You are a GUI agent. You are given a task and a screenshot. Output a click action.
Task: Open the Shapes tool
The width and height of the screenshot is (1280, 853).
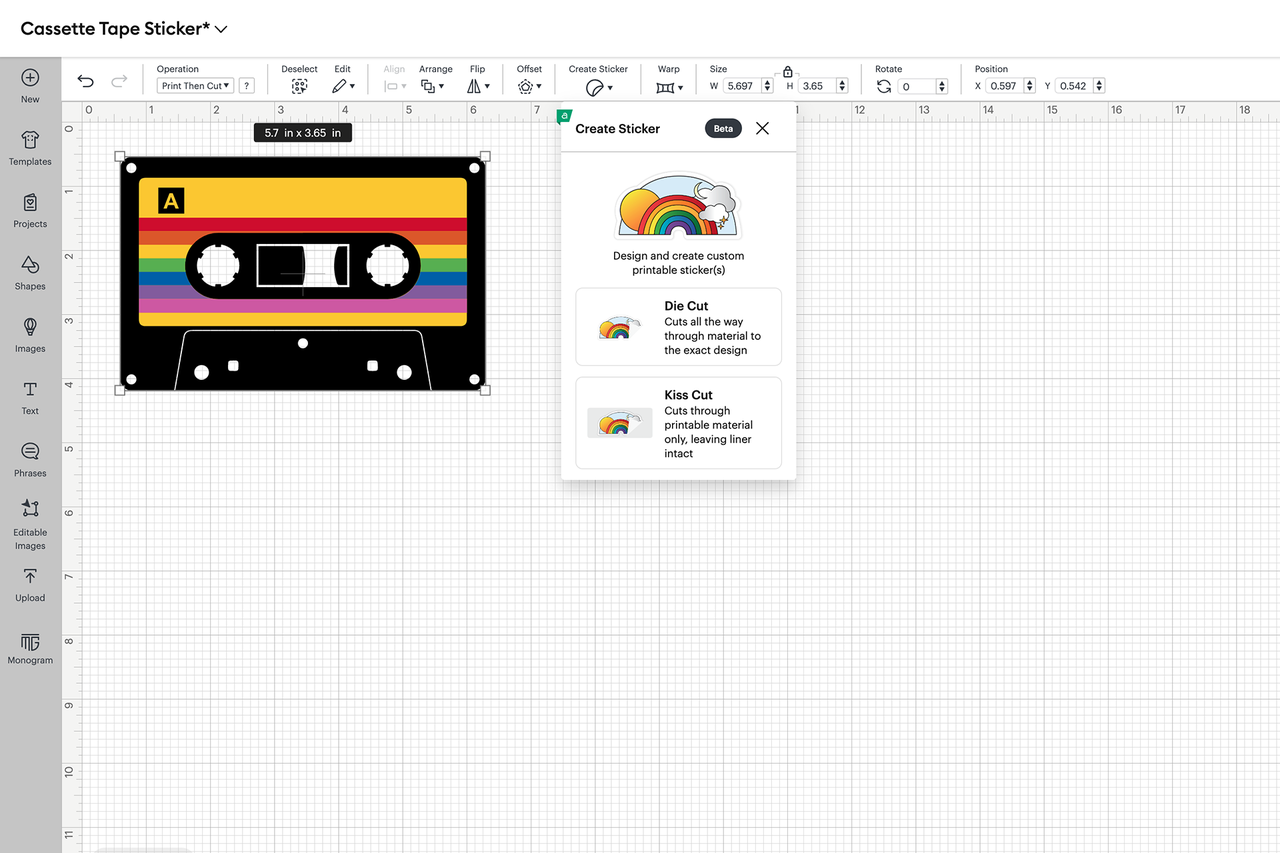pos(30,271)
